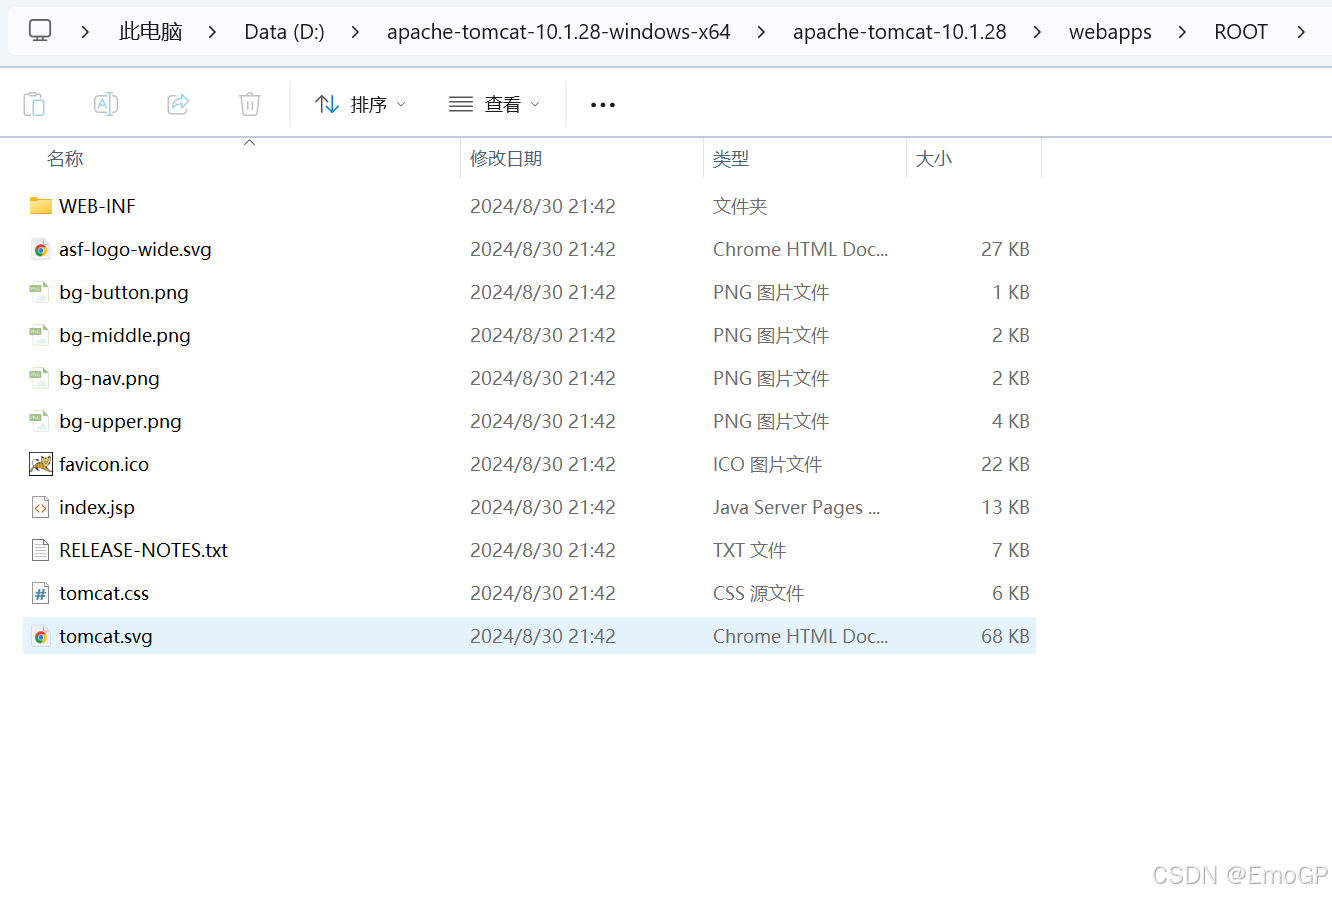Select the WEB-INF folder name

pos(97,206)
